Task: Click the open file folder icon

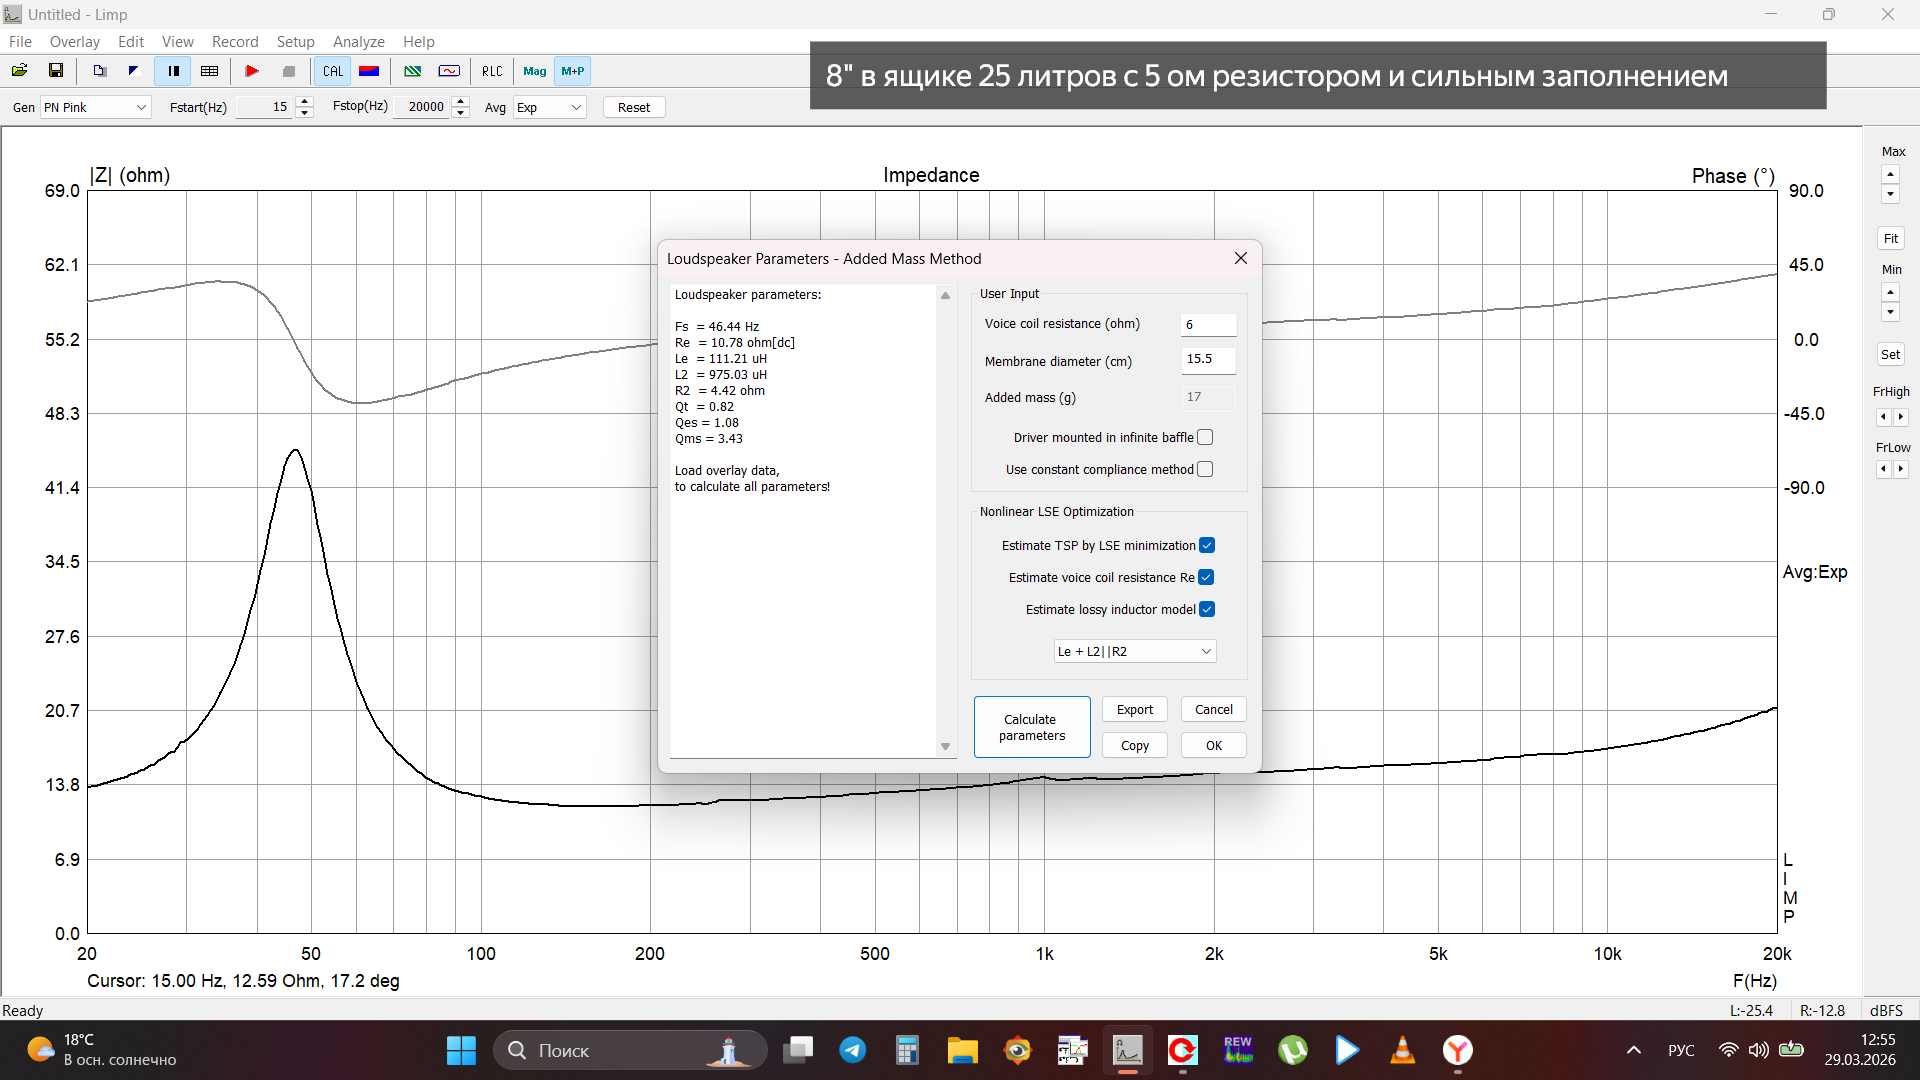Action: [x=19, y=71]
